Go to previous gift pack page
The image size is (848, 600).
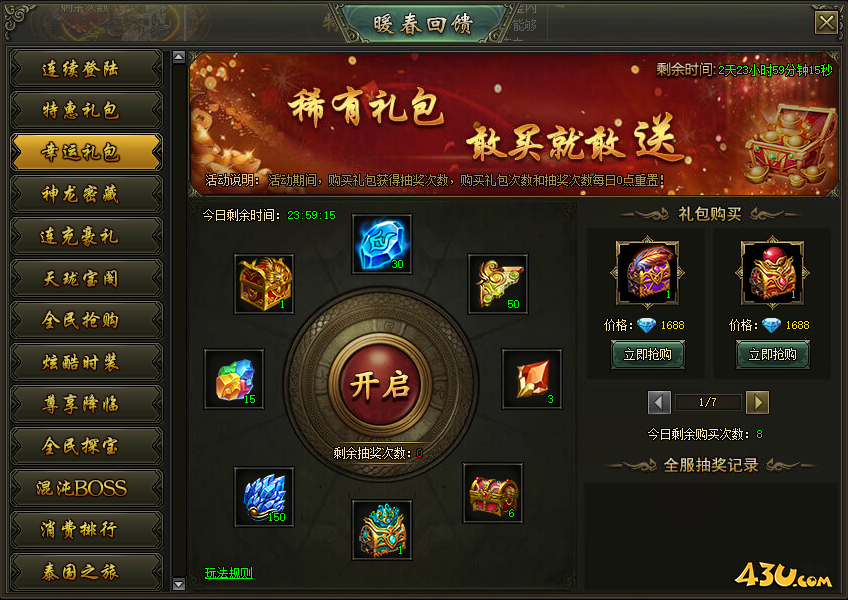coord(659,403)
